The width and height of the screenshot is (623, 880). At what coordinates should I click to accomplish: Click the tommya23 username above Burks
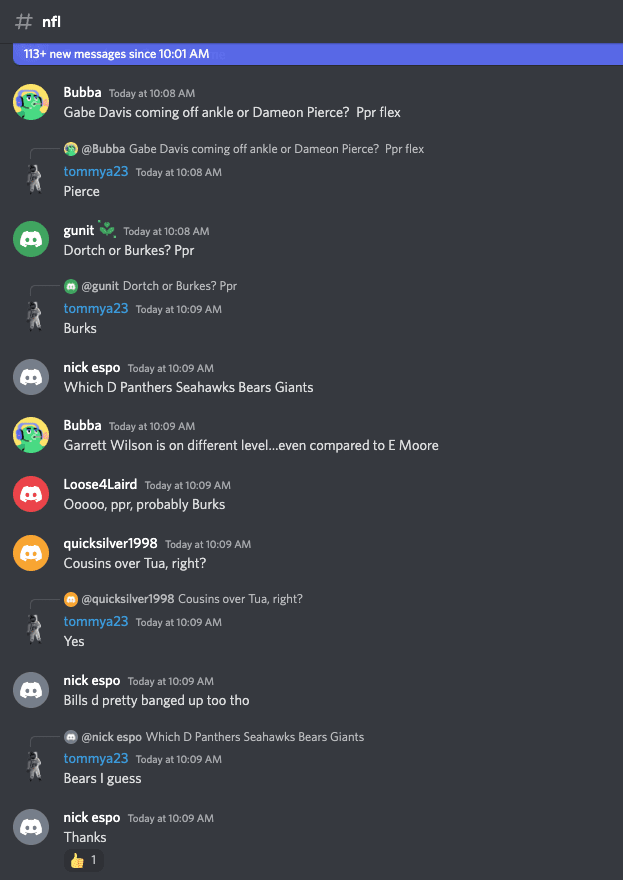tap(96, 308)
